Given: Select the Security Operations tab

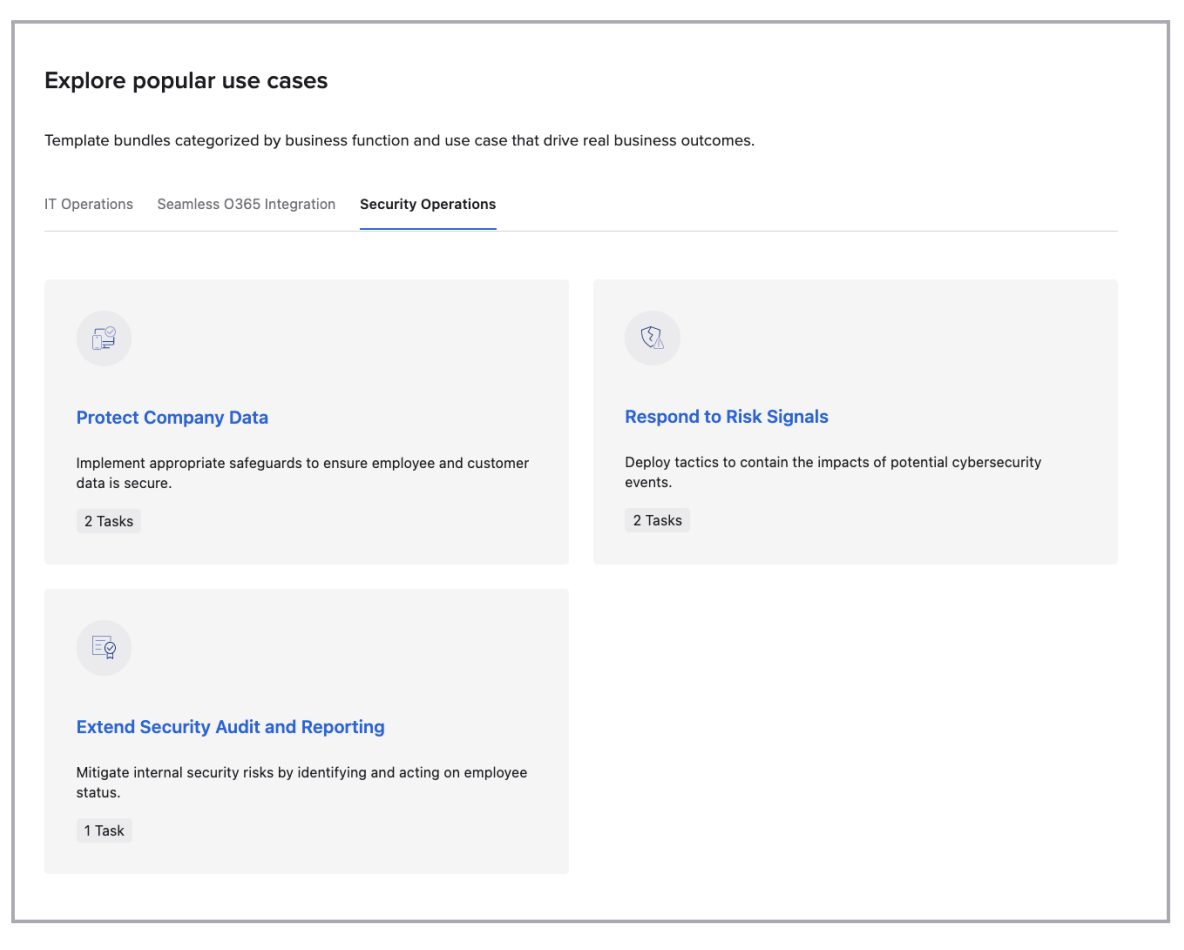Looking at the screenshot, I should click(428, 204).
